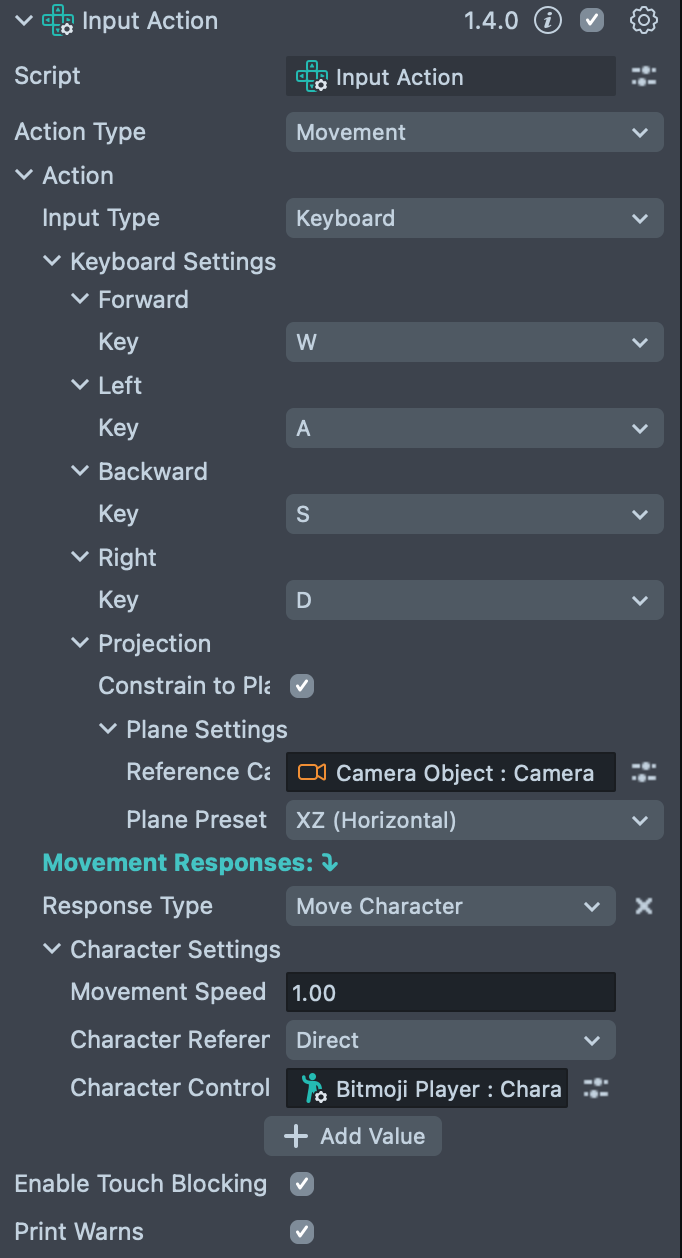Click the component info icon

point(548,20)
